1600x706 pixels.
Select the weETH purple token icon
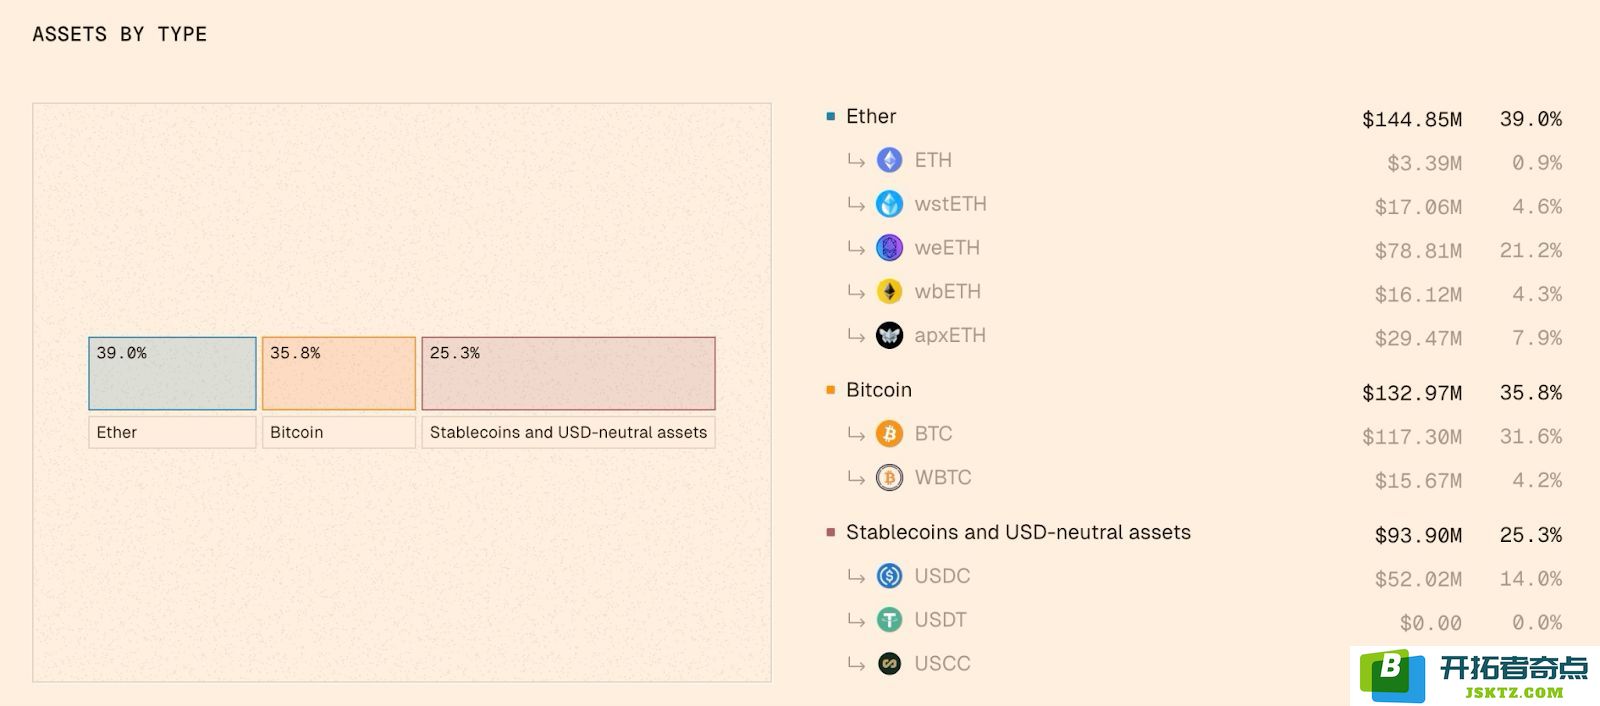coord(889,248)
